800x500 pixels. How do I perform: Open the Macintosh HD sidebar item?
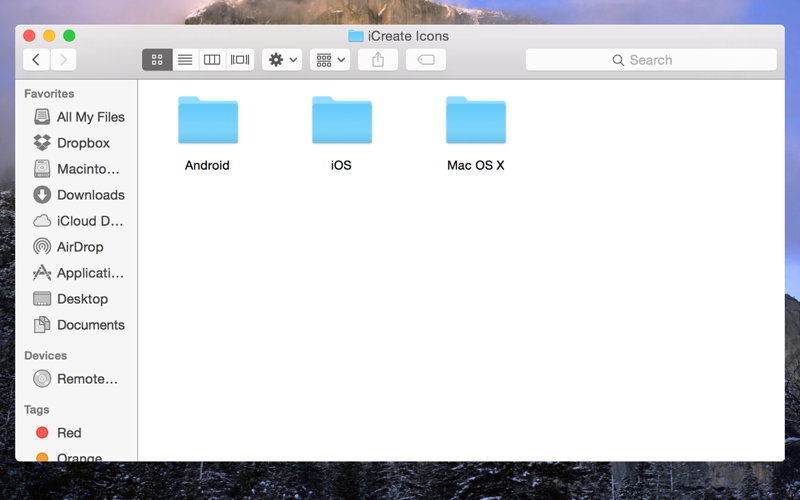77,169
